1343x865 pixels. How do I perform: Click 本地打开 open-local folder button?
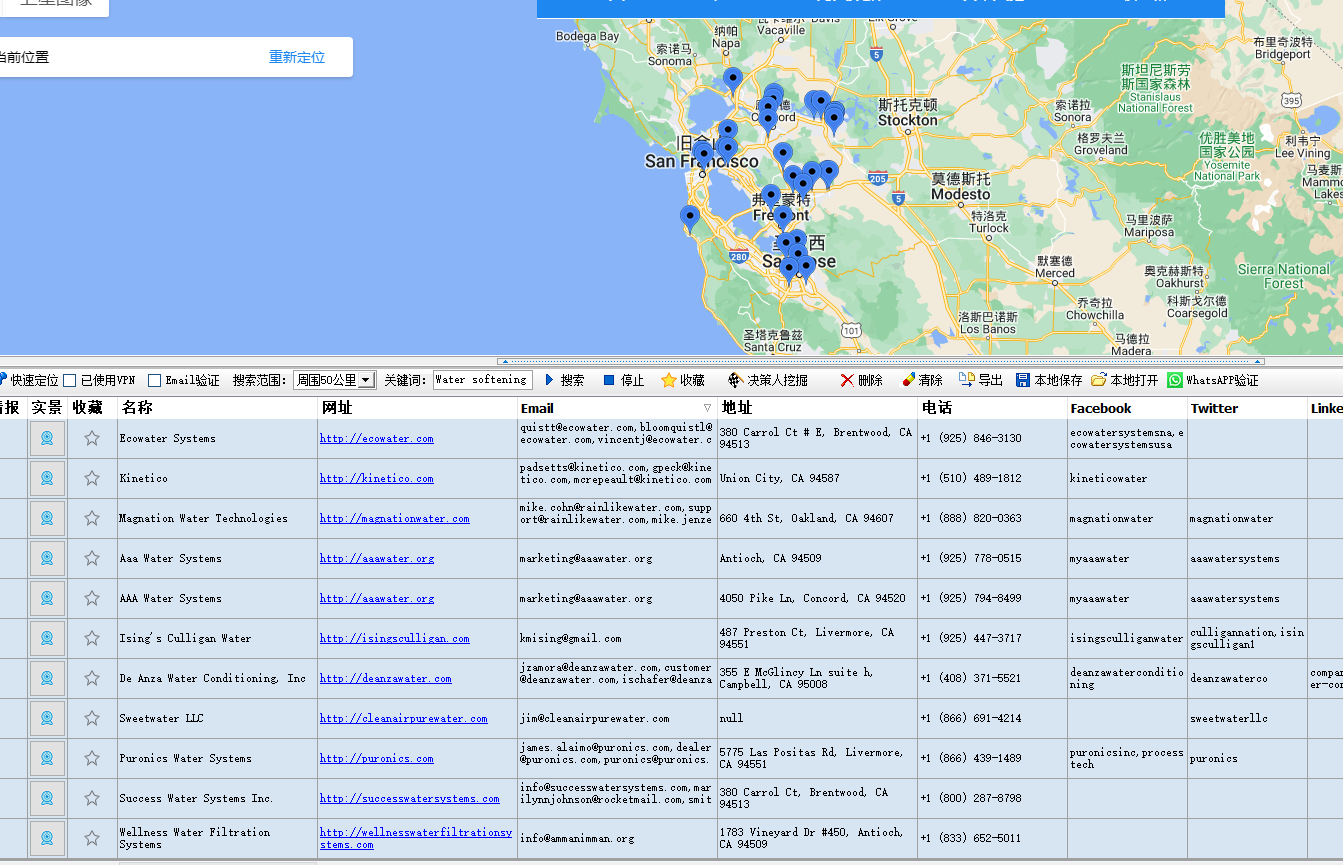[x=1125, y=380]
